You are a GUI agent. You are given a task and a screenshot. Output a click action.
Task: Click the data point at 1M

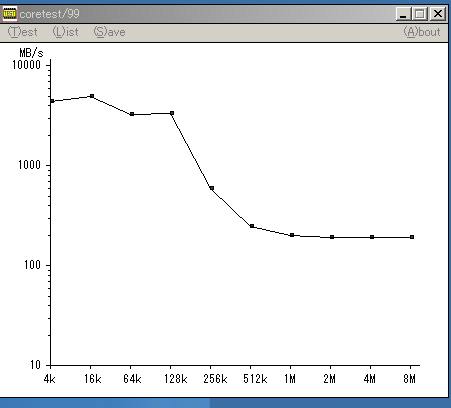click(292, 235)
